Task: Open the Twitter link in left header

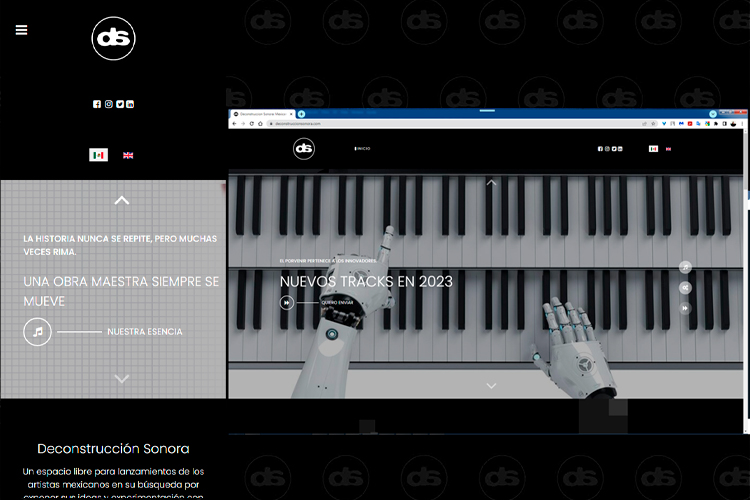Action: [x=119, y=104]
